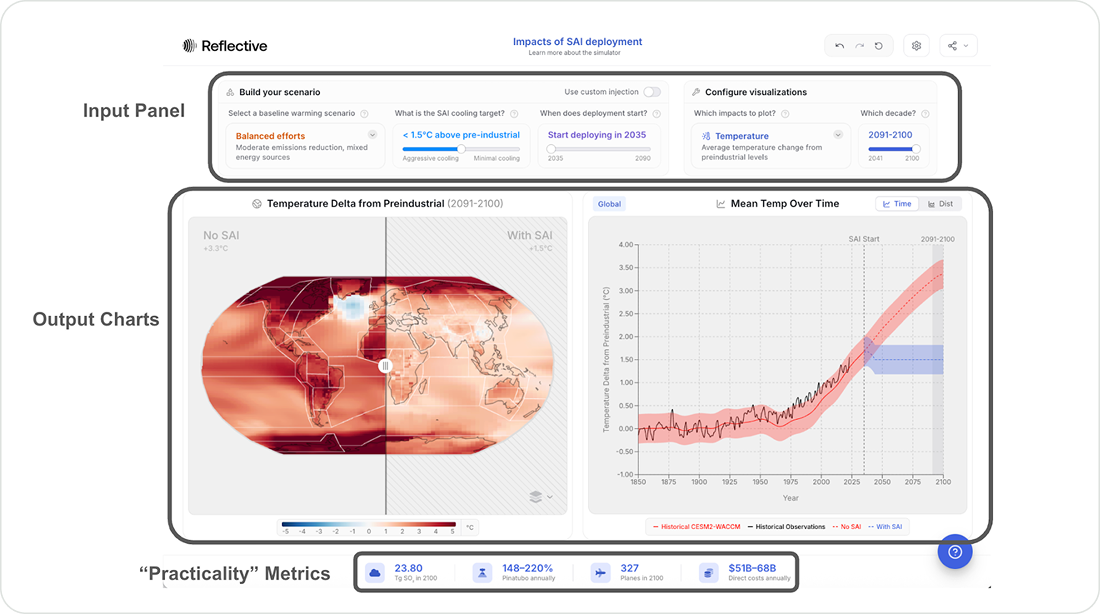This screenshot has height=614, width=1100.
Task: Click the map comparison divider handle
Action: tap(385, 367)
